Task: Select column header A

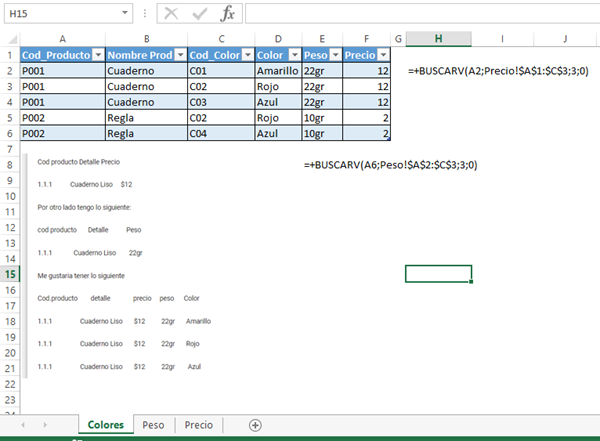Action: [x=63, y=39]
